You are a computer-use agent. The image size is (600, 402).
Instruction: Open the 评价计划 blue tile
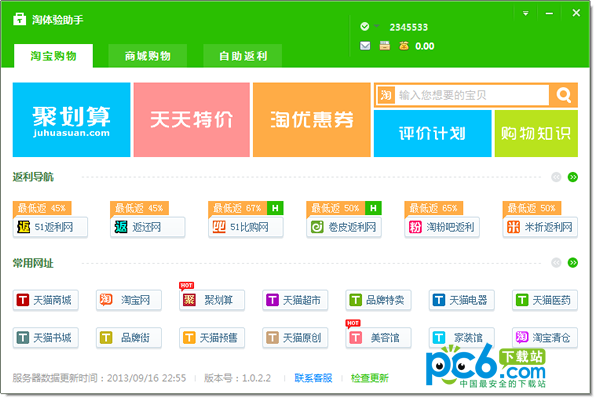point(432,133)
